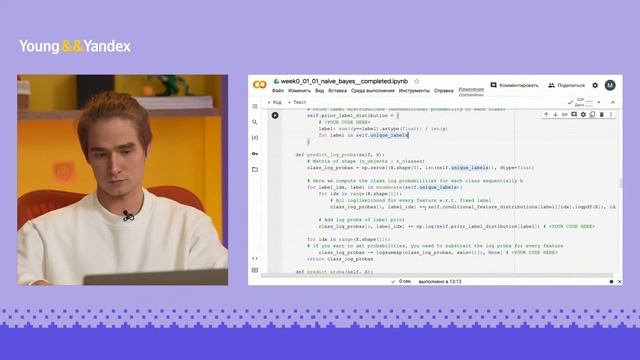
Task: Click the Комментировать button
Action: click(514, 85)
